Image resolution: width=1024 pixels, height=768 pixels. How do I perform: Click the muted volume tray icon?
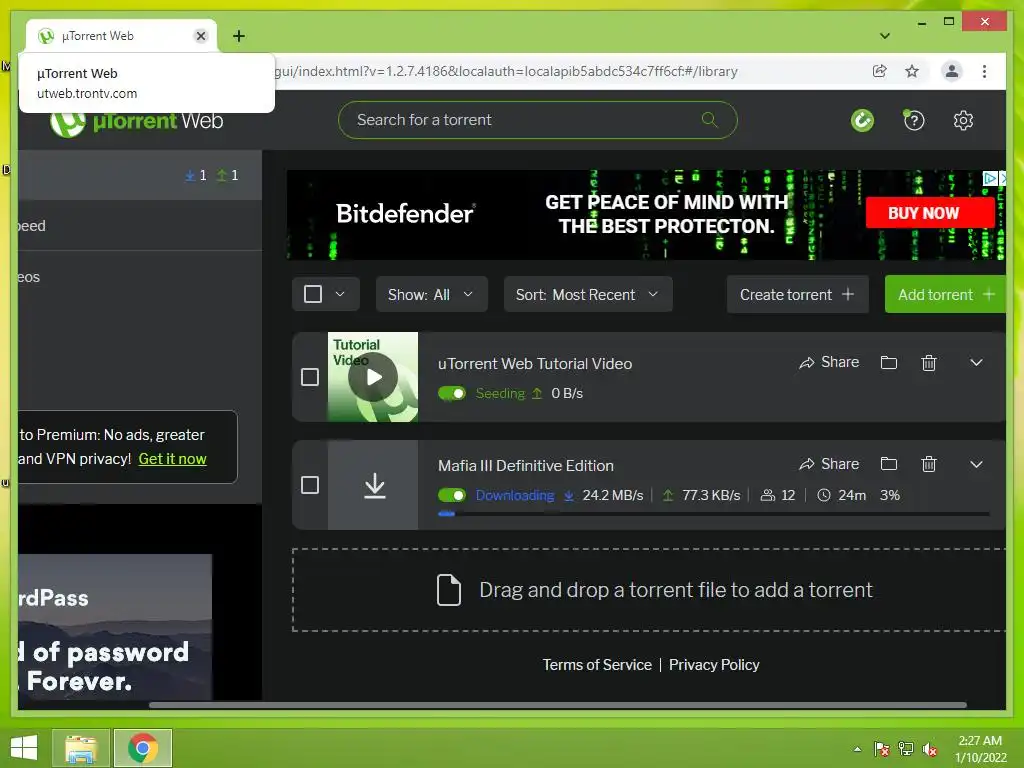930,749
